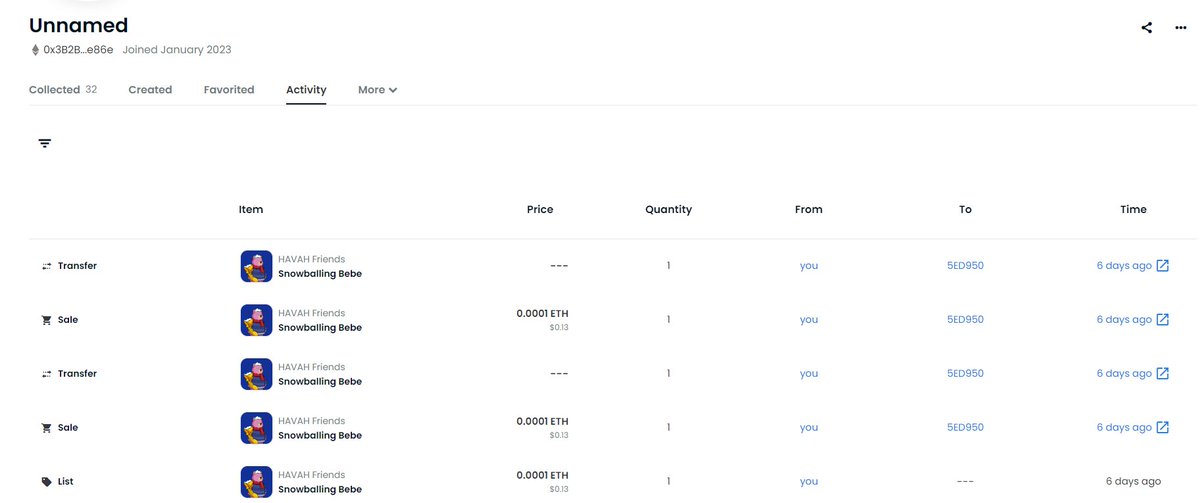Open HAVAH Friends collection in first Sale row

pos(311,313)
